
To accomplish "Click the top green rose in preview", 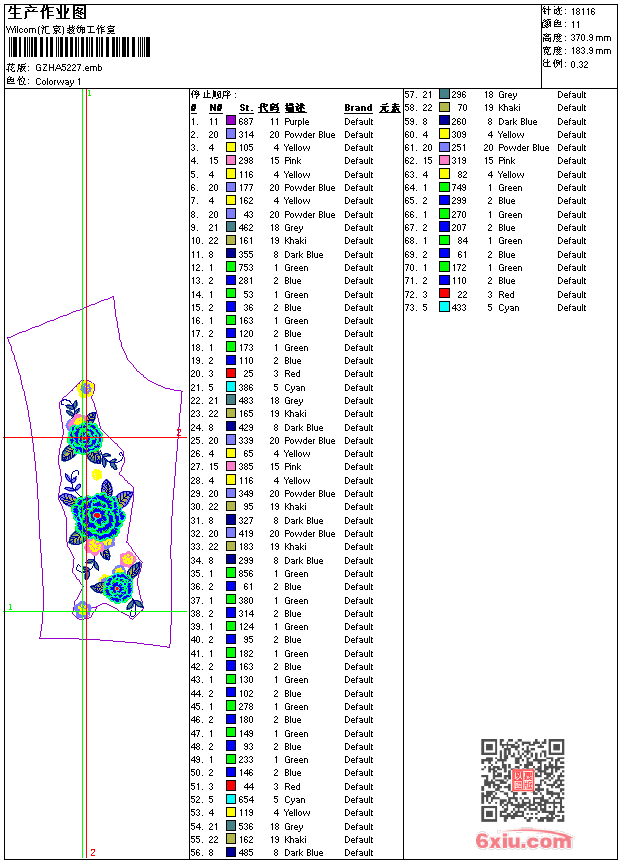I will (85, 437).
